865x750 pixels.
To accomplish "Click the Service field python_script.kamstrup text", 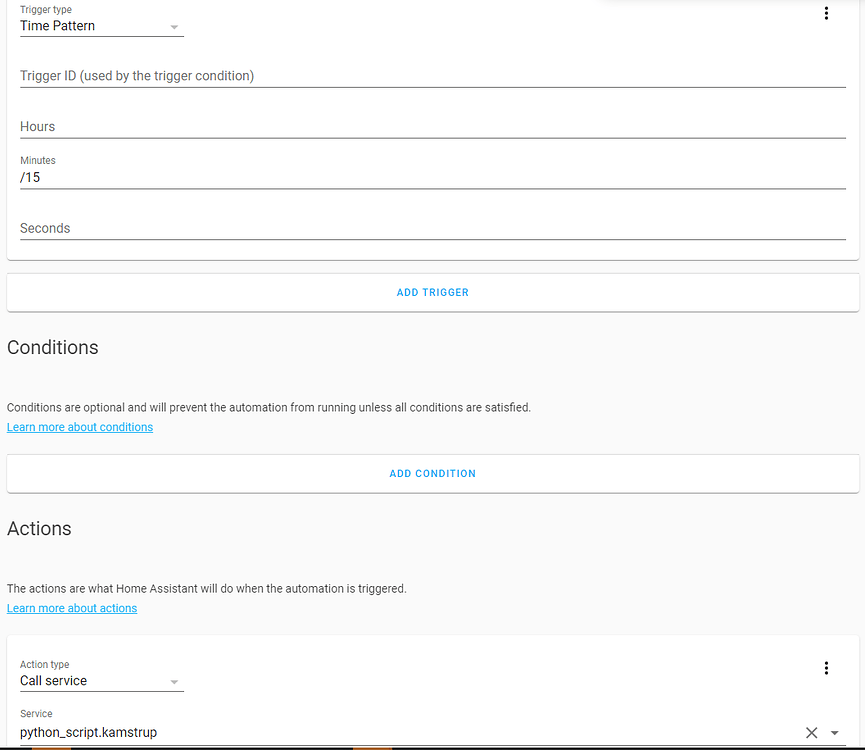I will coord(88,732).
